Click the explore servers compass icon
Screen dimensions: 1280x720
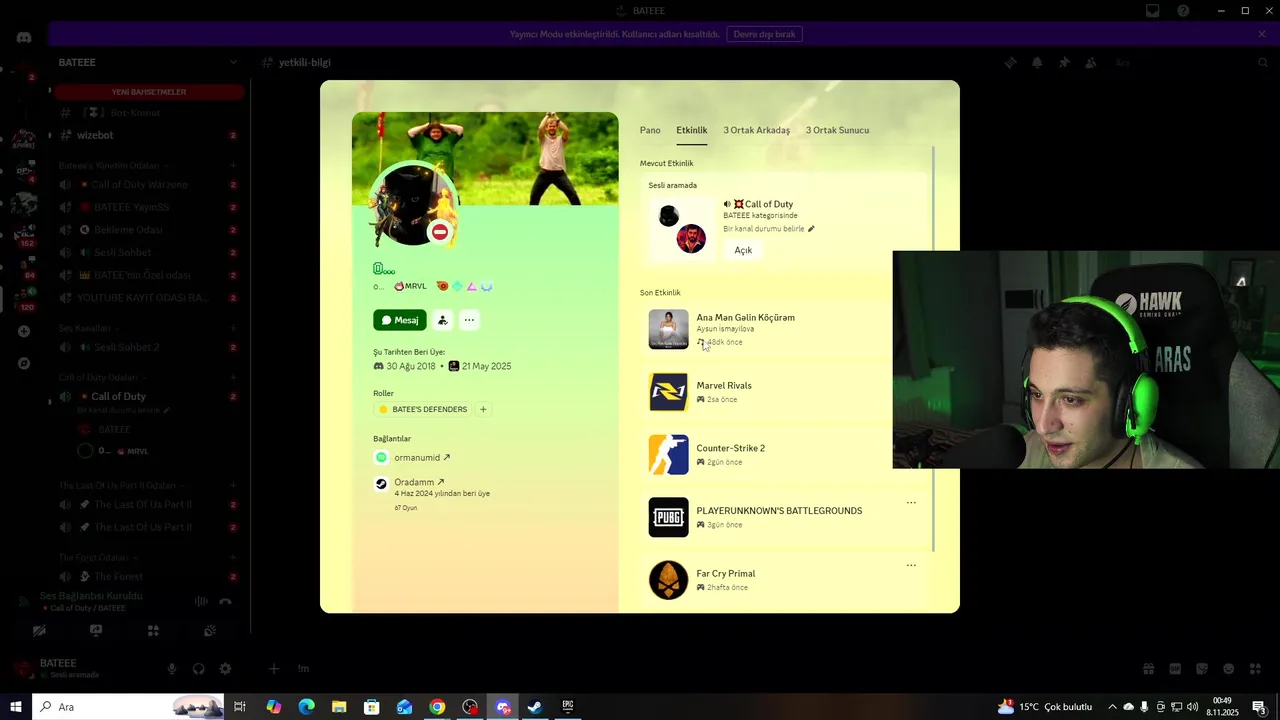(x=24, y=363)
